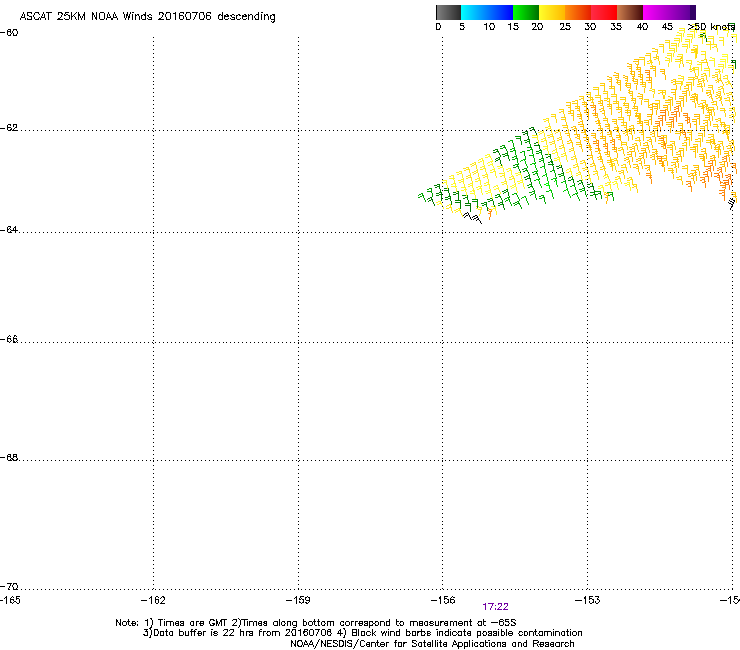Click the -62 latitude axis label
740x650 pixels.
pyautogui.click(x=9, y=128)
